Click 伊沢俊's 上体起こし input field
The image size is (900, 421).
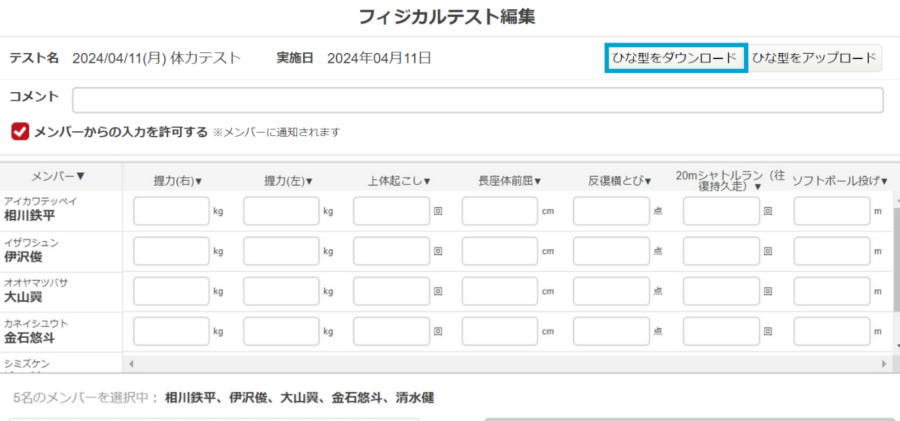391,251
